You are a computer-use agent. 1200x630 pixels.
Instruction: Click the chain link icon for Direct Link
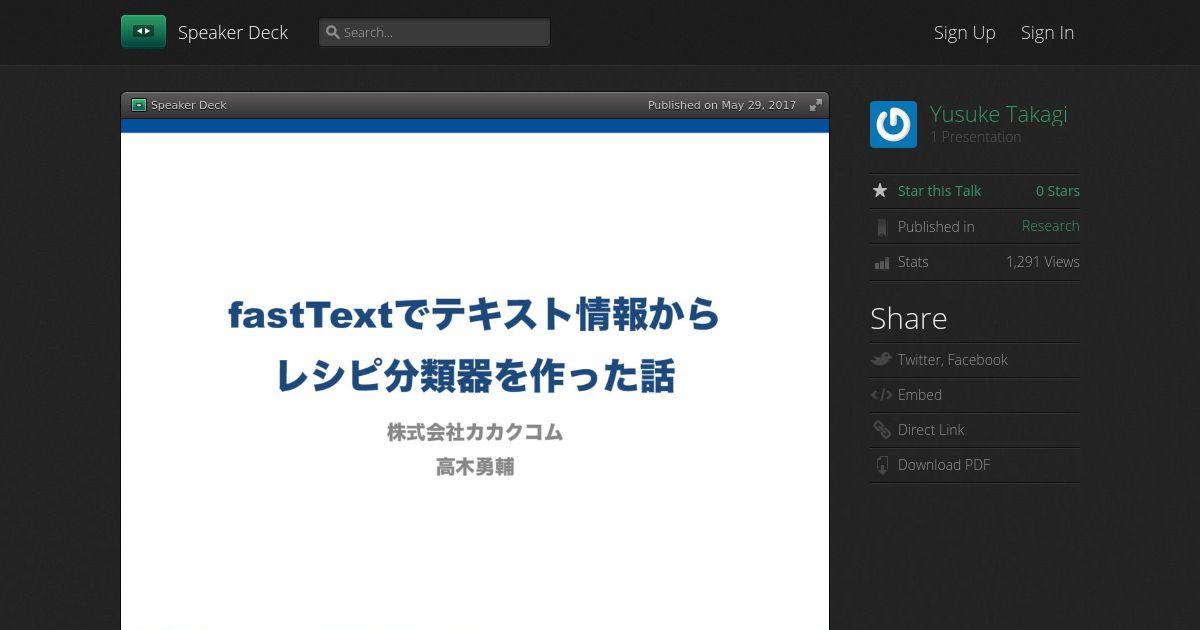[x=881, y=430]
